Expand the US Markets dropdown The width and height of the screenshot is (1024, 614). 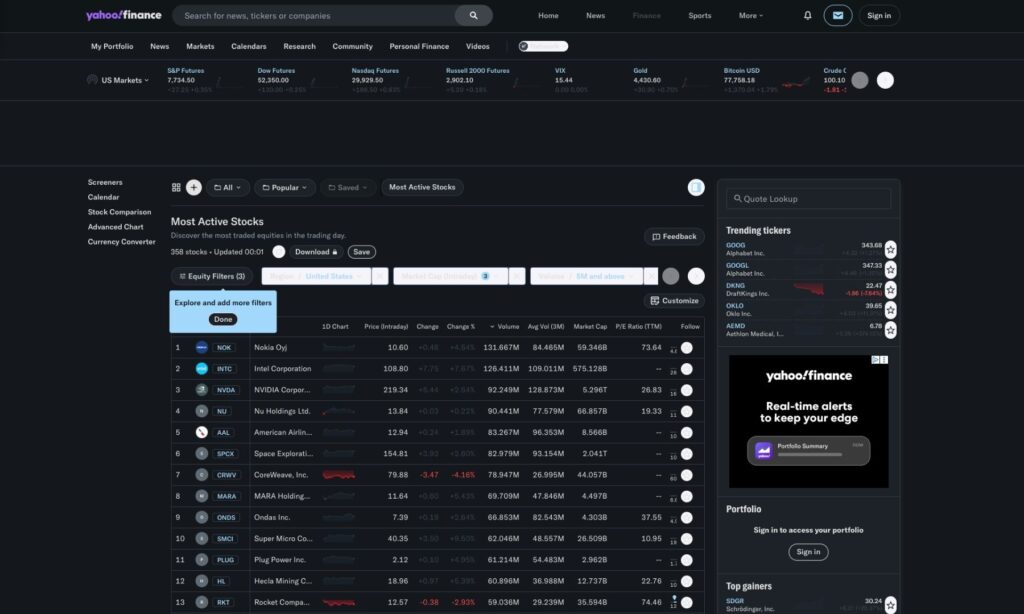[124, 80]
